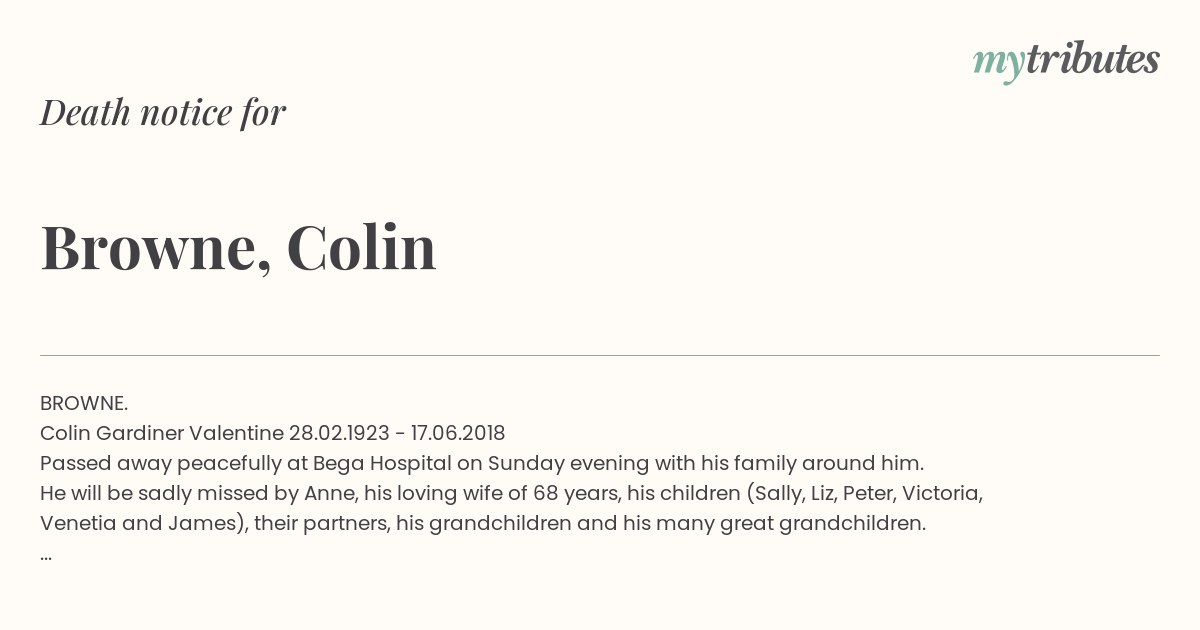Click the dark "tributes" part of the logo

coord(1092,59)
